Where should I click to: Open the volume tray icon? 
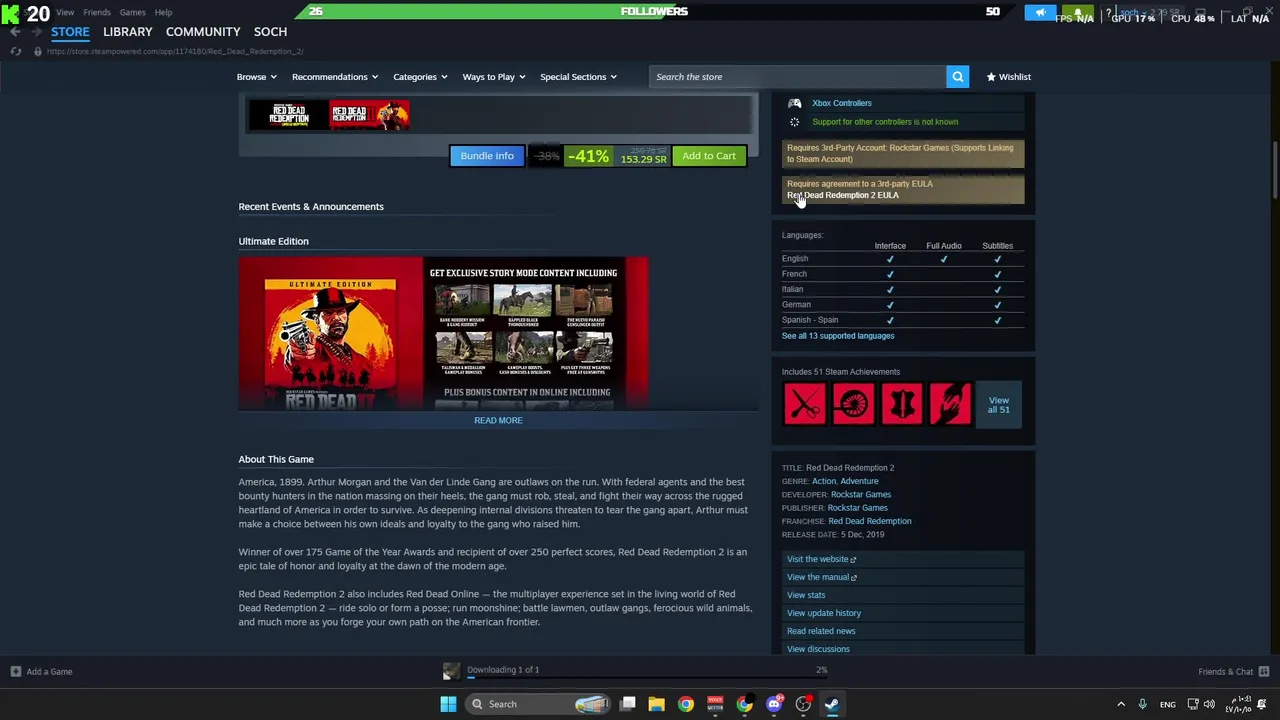click(1209, 704)
